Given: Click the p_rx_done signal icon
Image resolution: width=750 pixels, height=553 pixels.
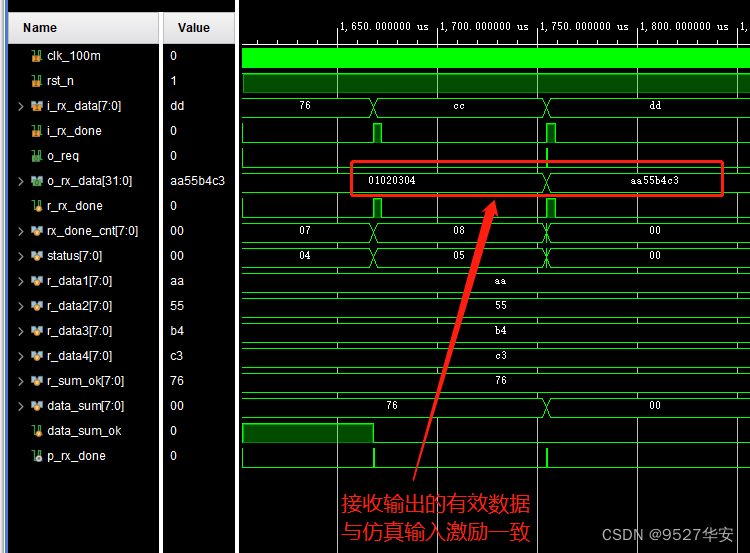Looking at the screenshot, I should pyautogui.click(x=37, y=456).
